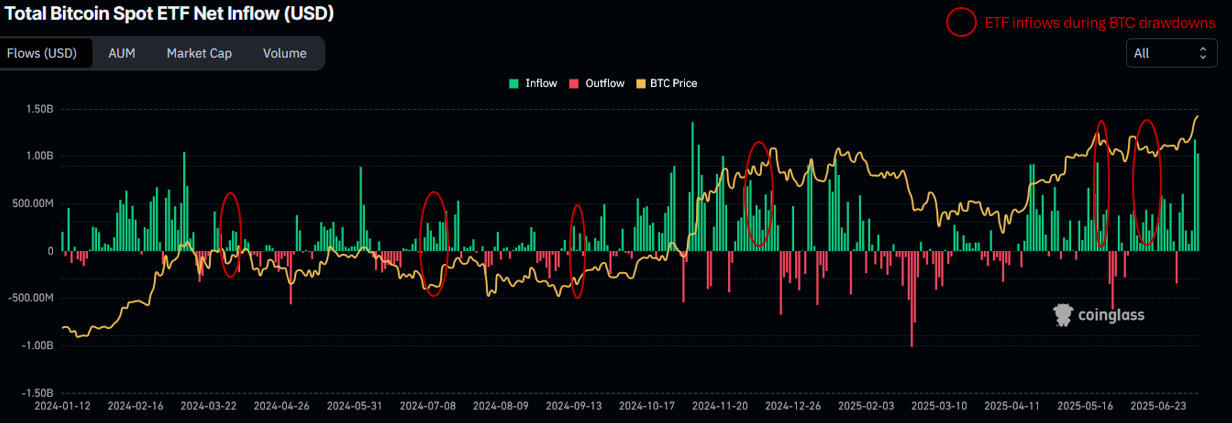Toggle the Inflow series in legend
The height and width of the screenshot is (423, 1232).
pyautogui.click(x=540, y=83)
